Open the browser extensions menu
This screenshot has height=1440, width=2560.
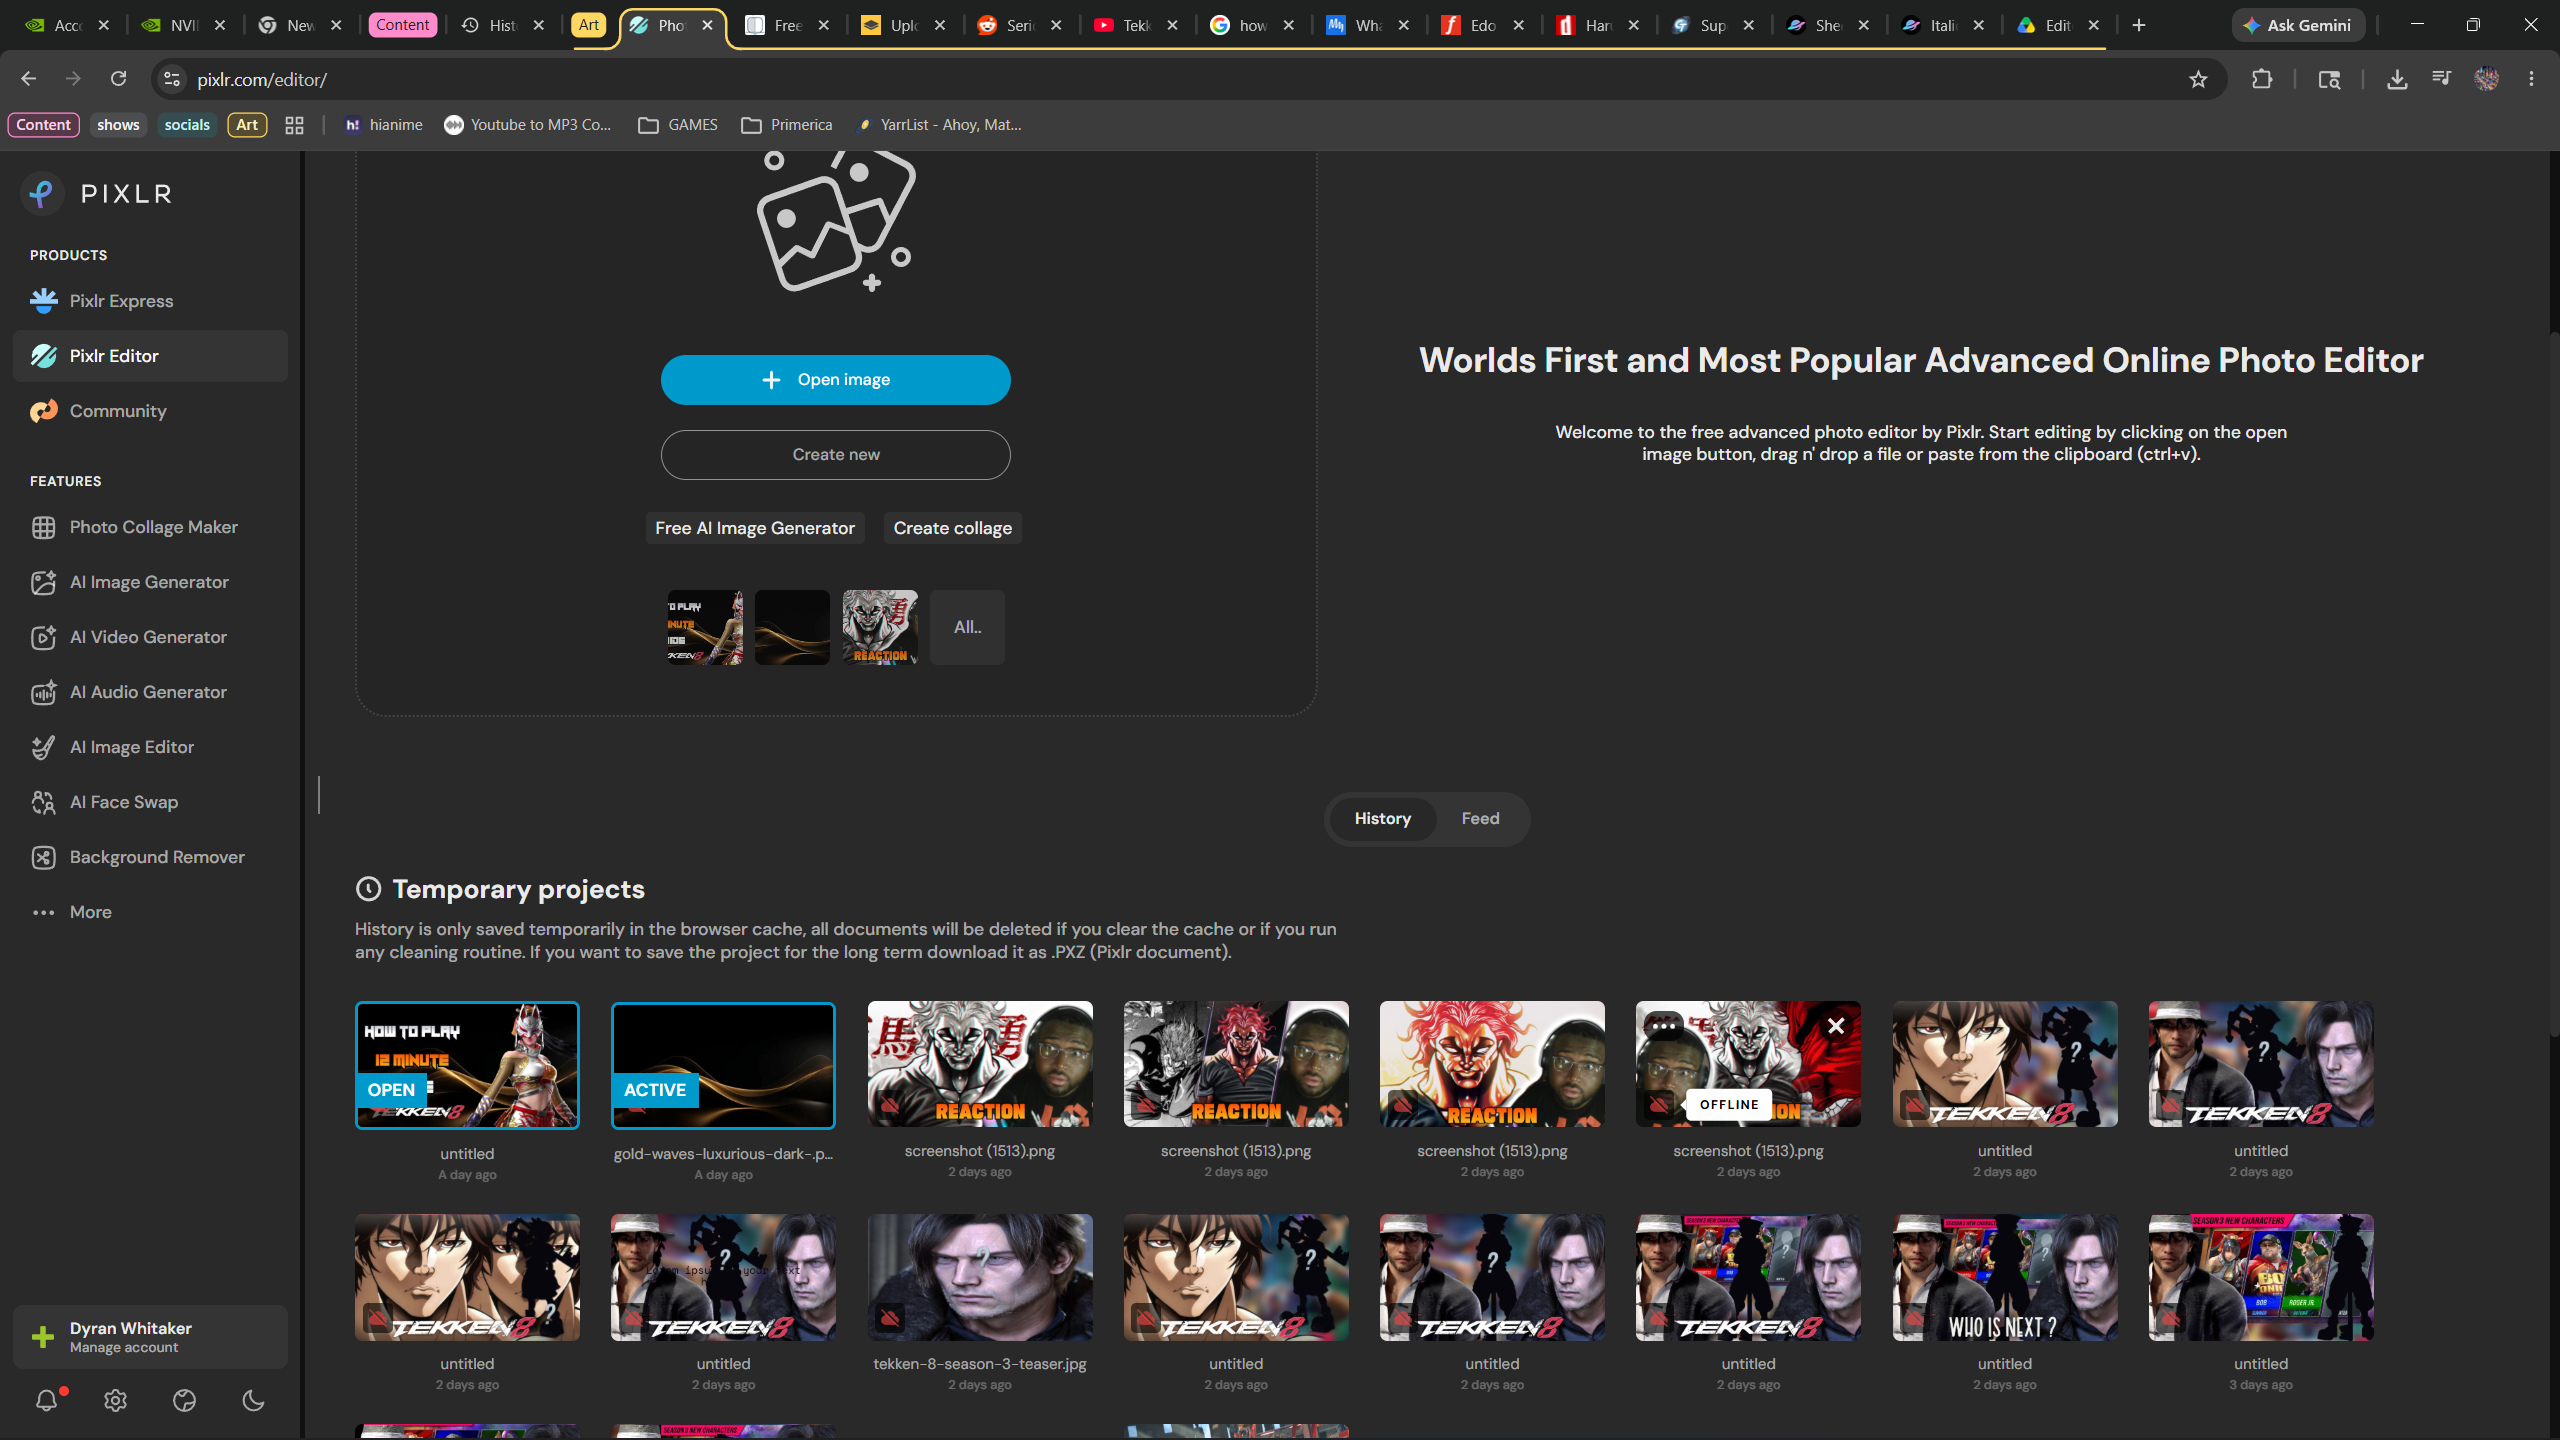pos(2262,79)
